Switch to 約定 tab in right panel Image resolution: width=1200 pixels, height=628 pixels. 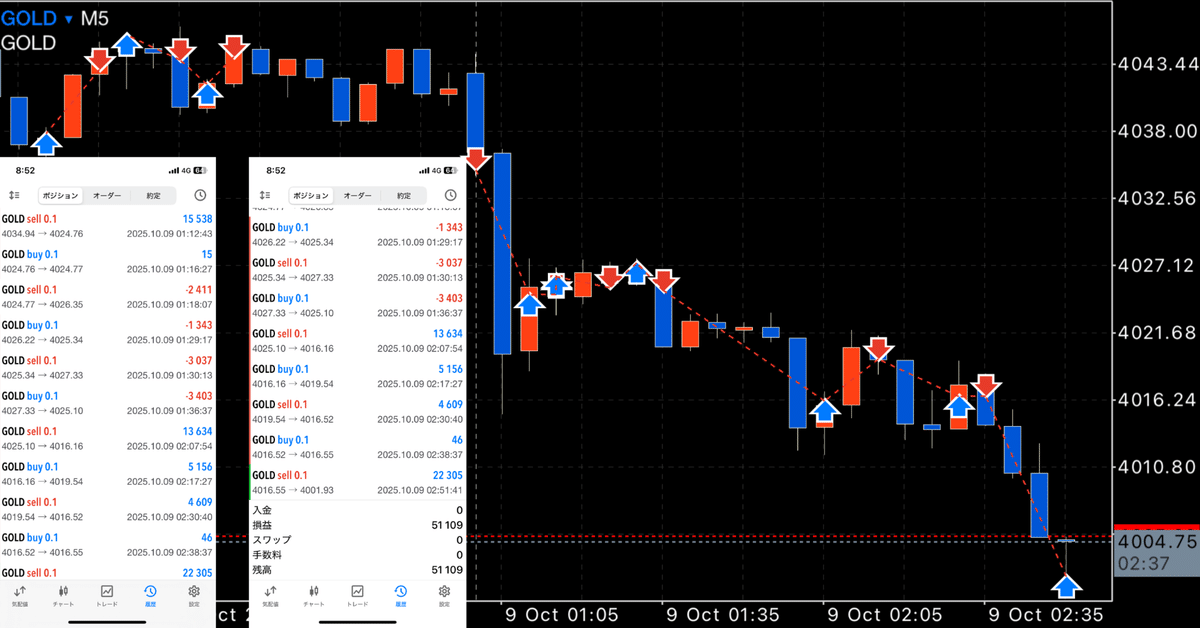point(404,196)
